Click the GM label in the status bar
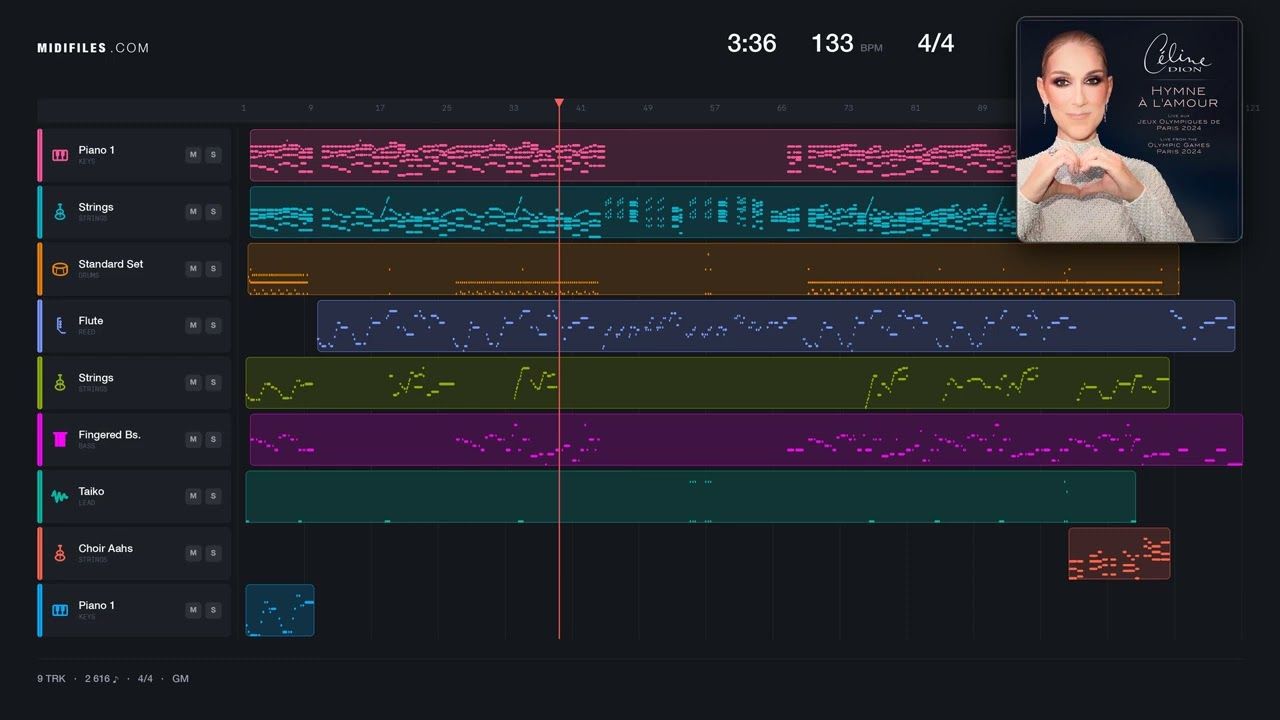Screen dimensions: 1280x720 180,679
